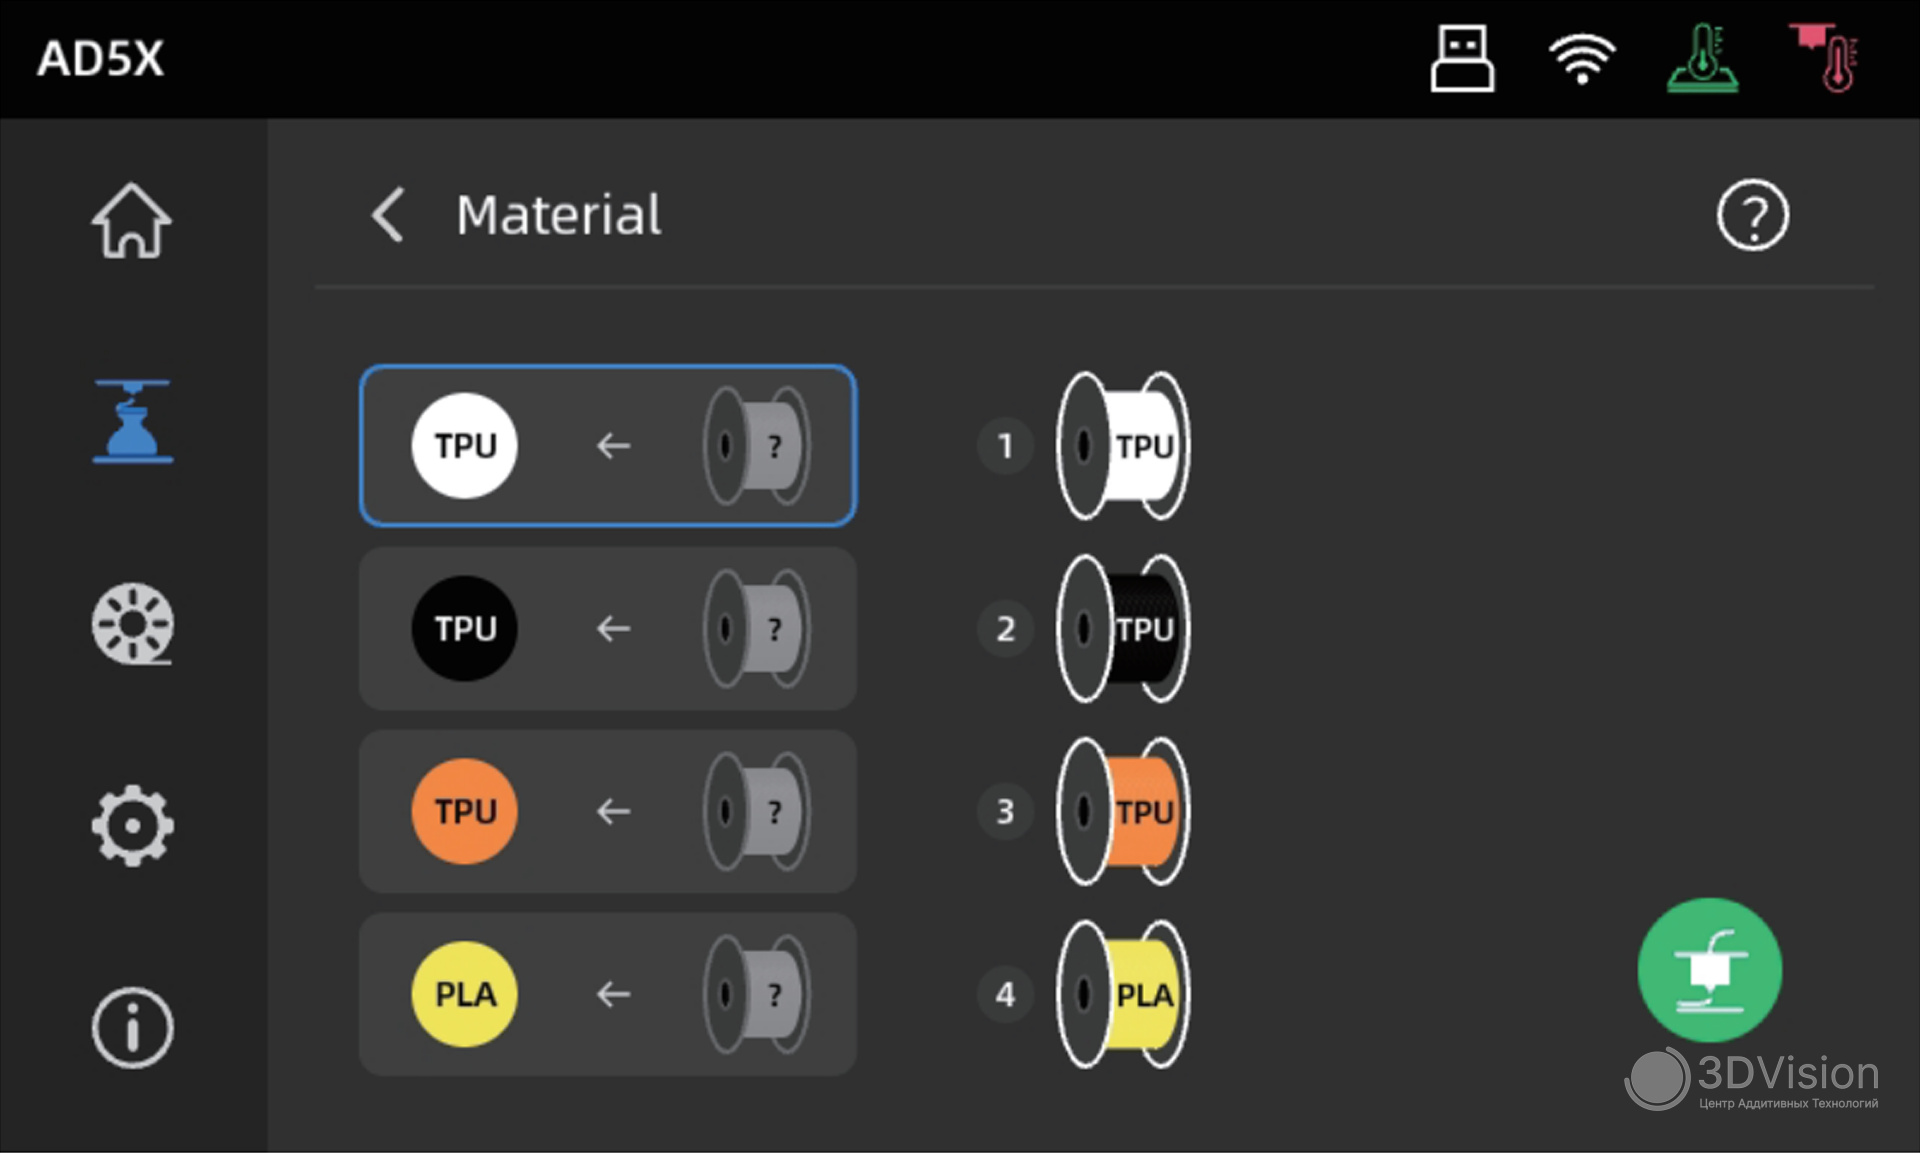The width and height of the screenshot is (1920, 1153).
Task: Tap the Wi-Fi status icon
Action: pyautogui.click(x=1582, y=59)
